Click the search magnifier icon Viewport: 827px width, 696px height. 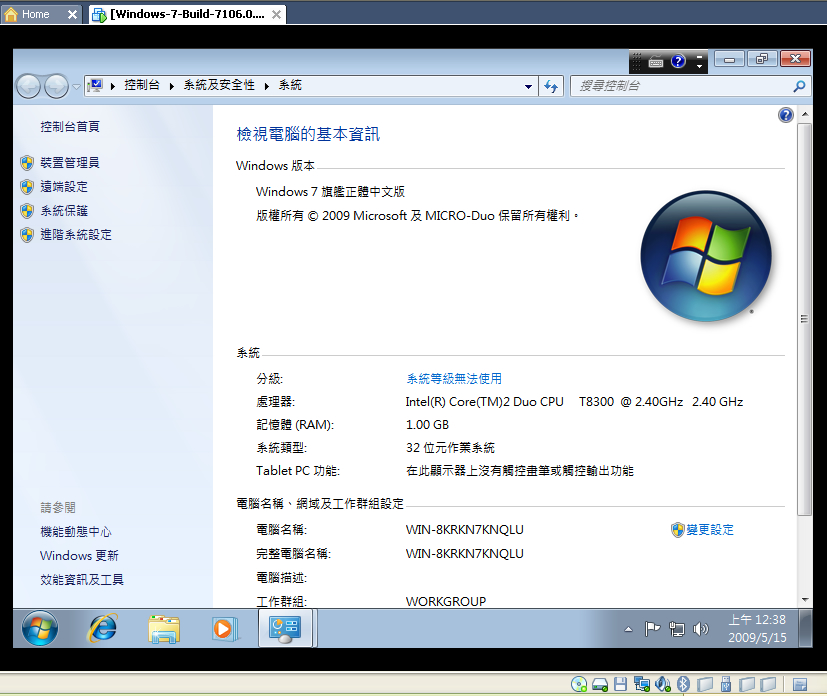point(799,86)
